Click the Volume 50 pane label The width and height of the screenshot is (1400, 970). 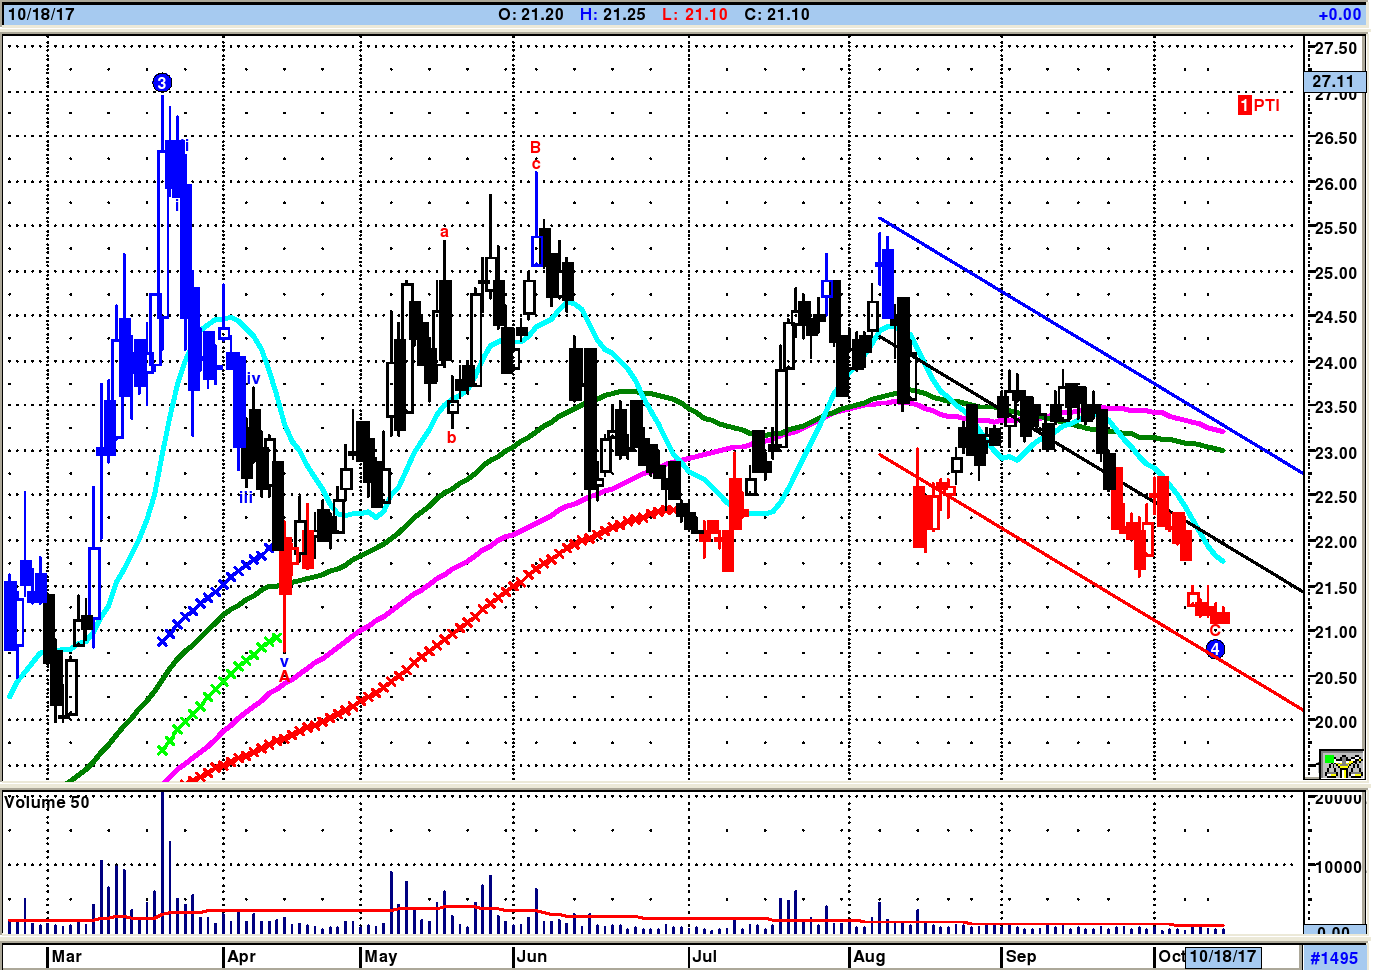47,802
